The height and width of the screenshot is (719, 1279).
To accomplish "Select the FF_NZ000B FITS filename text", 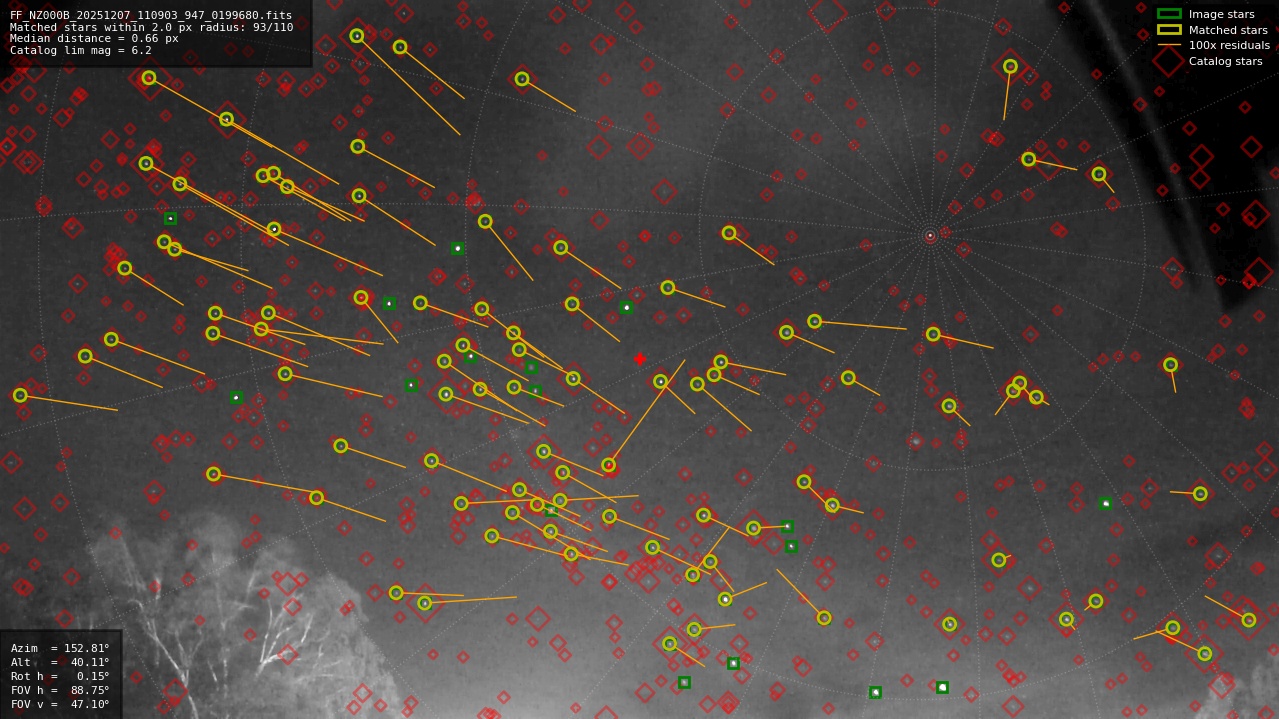I will (151, 16).
